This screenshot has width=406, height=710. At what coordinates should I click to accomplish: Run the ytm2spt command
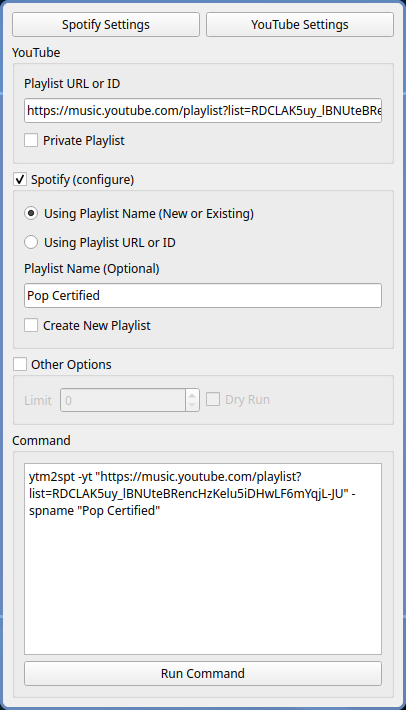tap(203, 674)
